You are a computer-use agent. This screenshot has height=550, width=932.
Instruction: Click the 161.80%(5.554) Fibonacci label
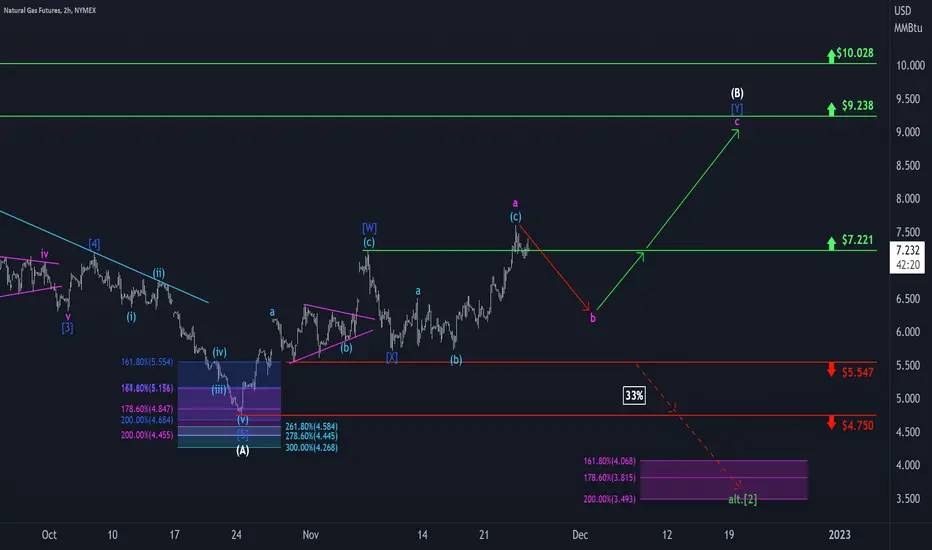[147, 362]
